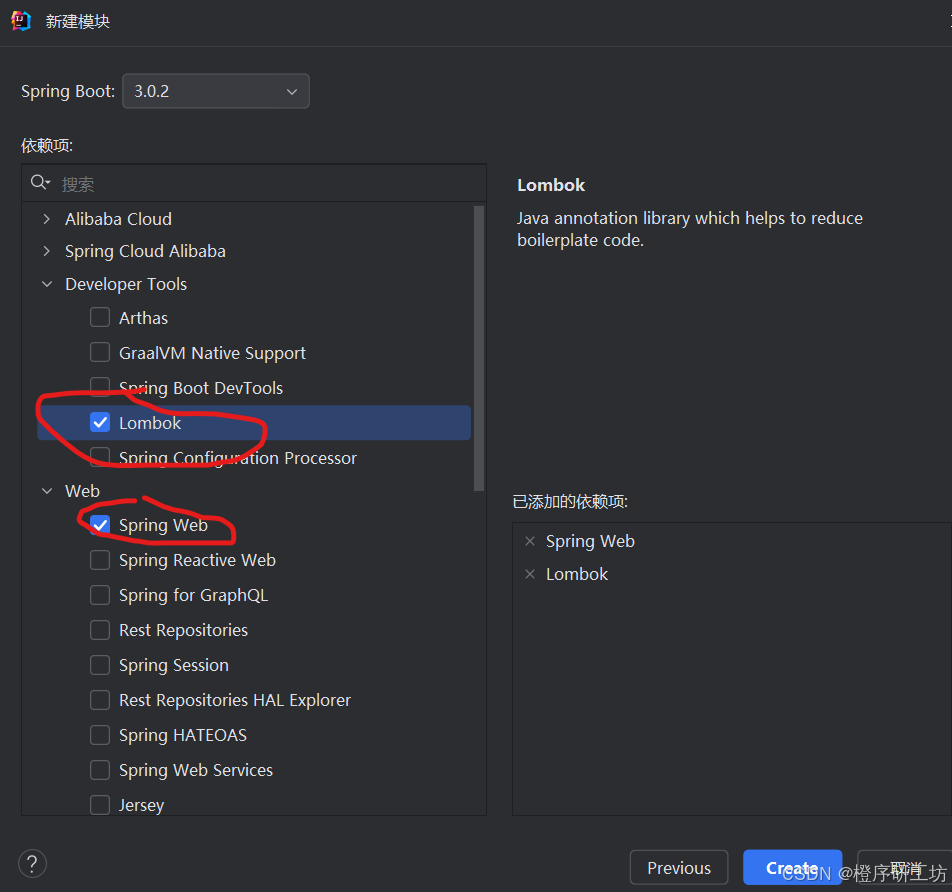Screen dimensions: 952x892
Task: Enable Spring for GraphQL checkbox
Action: tap(100, 595)
